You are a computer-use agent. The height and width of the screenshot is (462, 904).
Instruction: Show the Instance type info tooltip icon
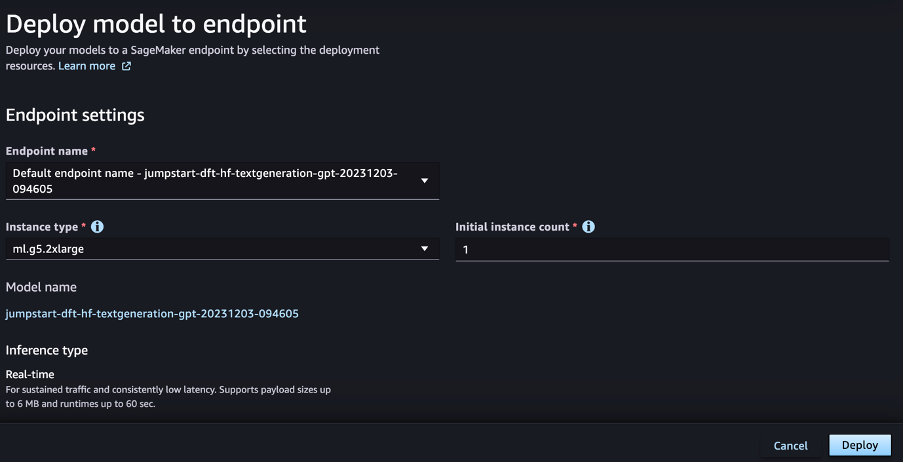coord(97,227)
